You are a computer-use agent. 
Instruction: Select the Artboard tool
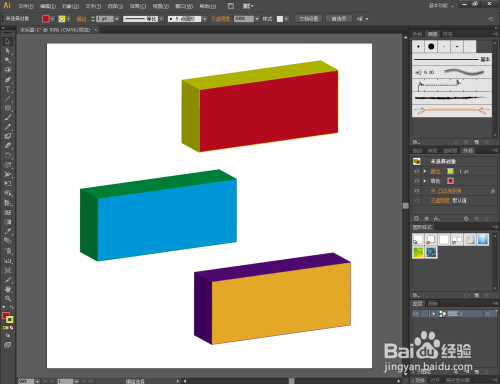(8, 270)
